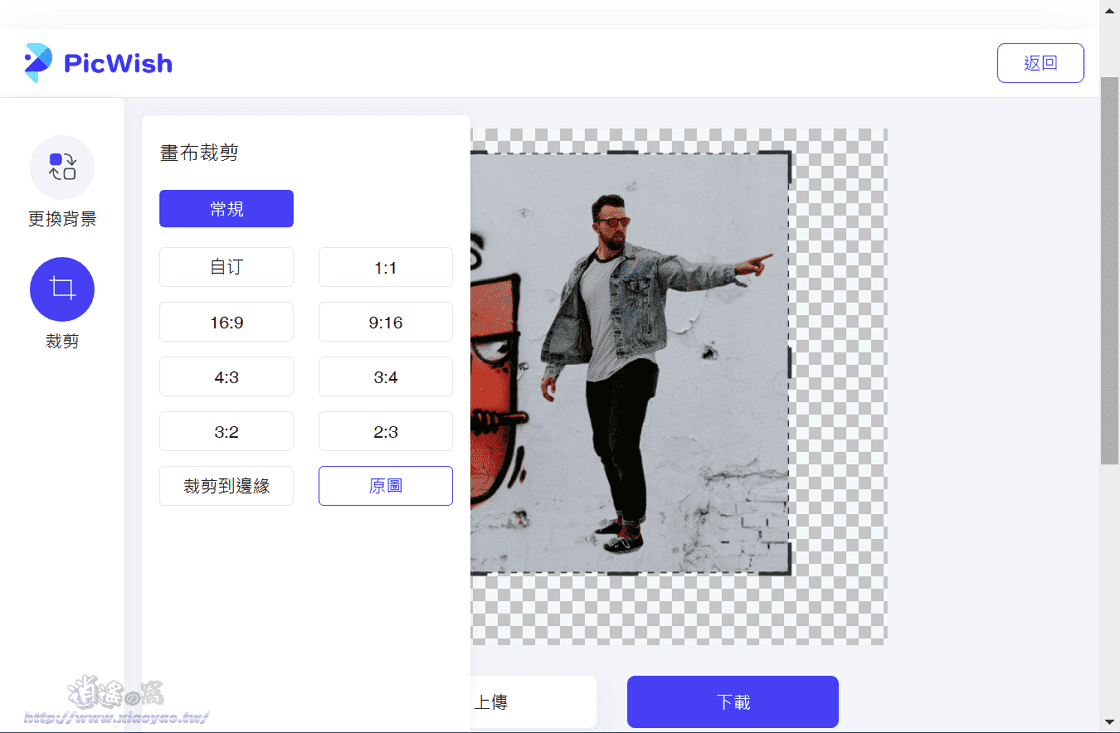The image size is (1120, 733).
Task: Select 原圖 original image ratio
Action: (x=385, y=485)
